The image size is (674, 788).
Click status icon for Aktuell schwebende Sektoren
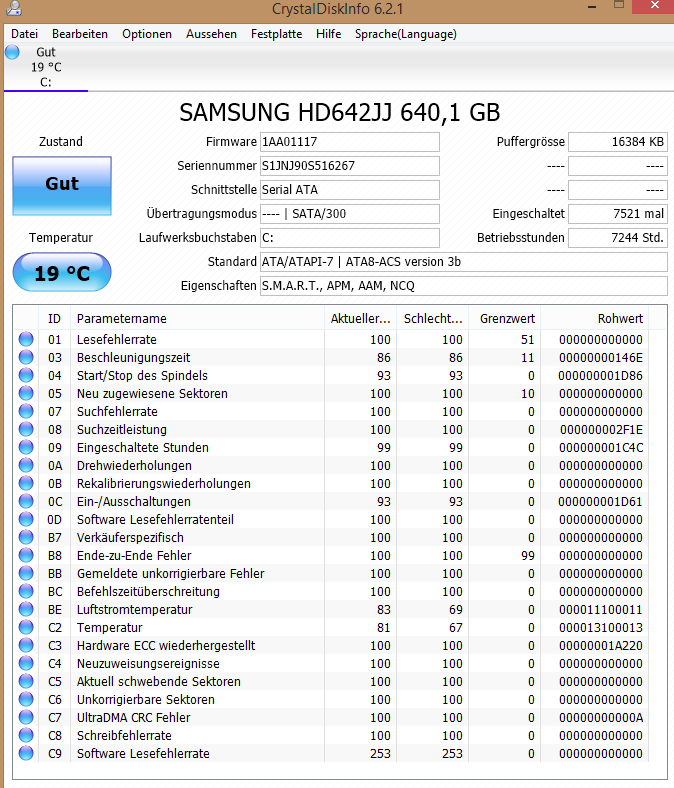(26, 681)
